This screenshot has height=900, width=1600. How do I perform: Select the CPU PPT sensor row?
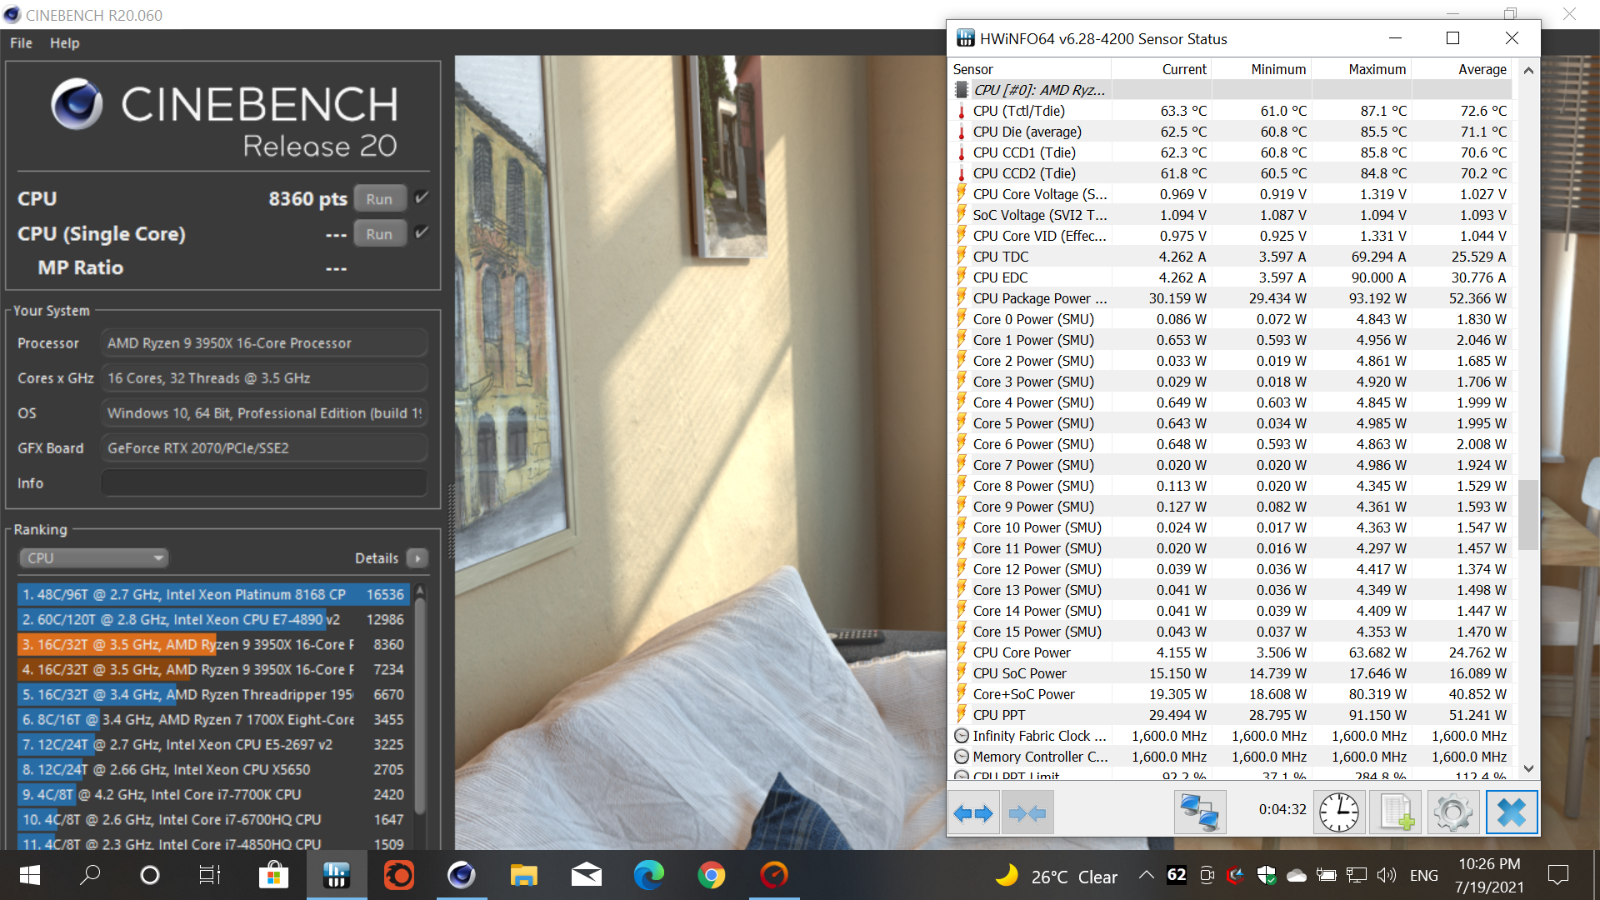[x=1232, y=715]
